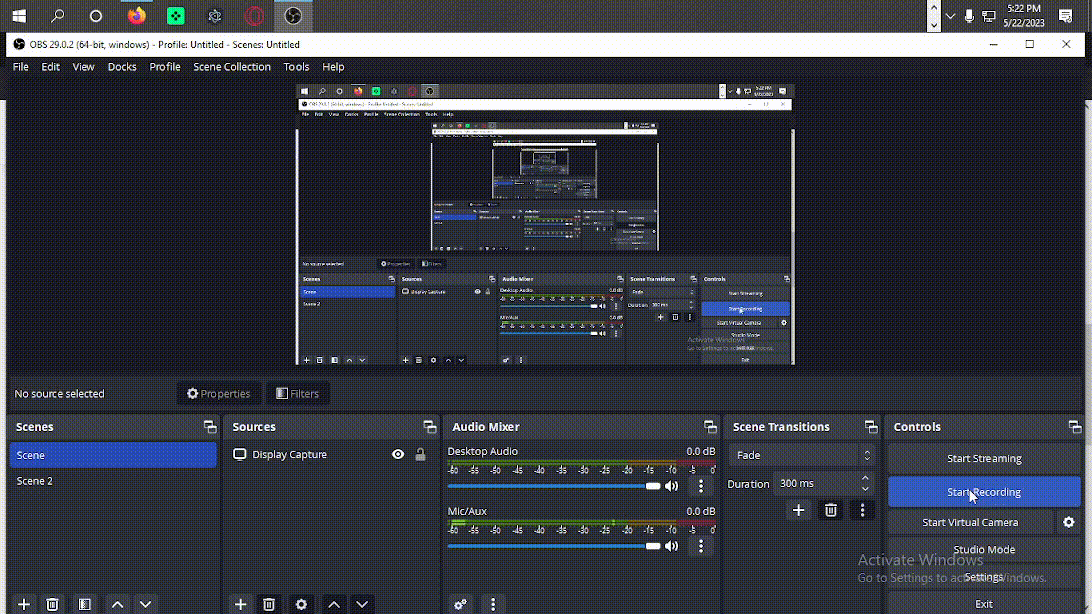Open Desktop Audio three-dot options menu
The image size is (1092, 614).
pyautogui.click(x=701, y=486)
